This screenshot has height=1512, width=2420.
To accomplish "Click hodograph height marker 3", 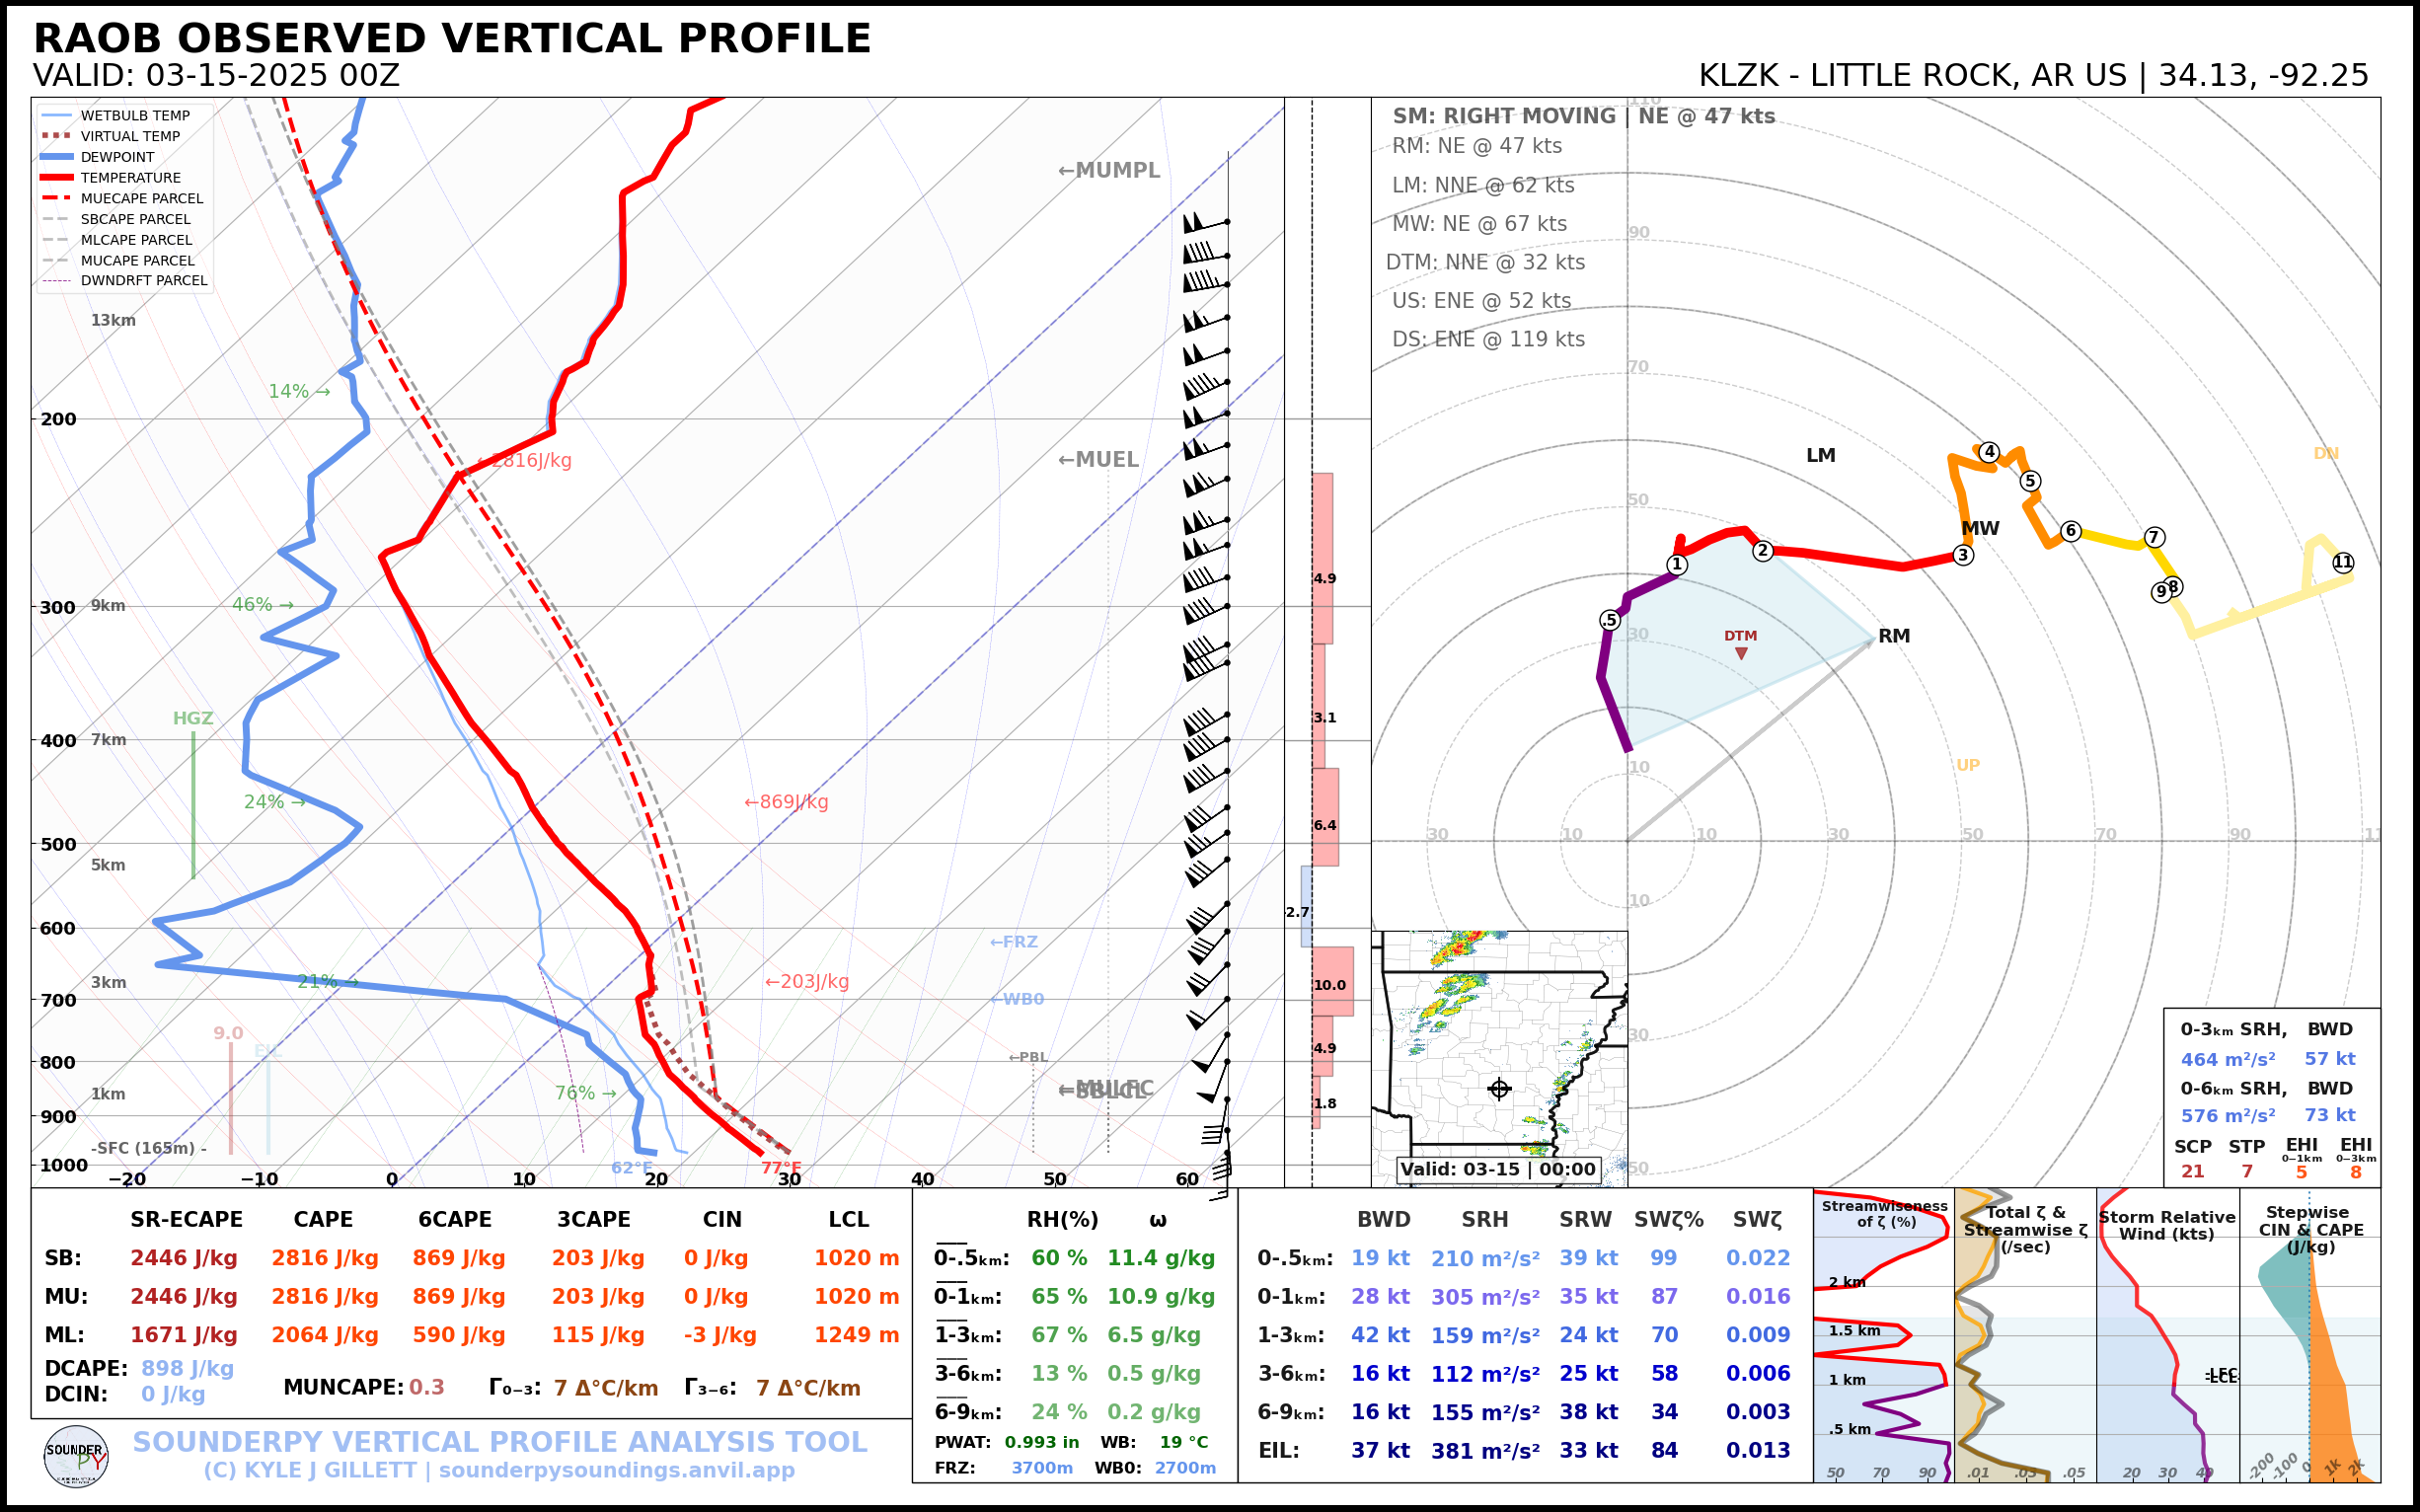I will [x=1963, y=555].
